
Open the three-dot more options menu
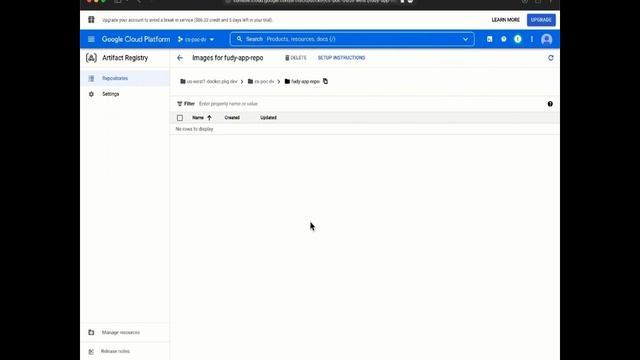[532, 39]
